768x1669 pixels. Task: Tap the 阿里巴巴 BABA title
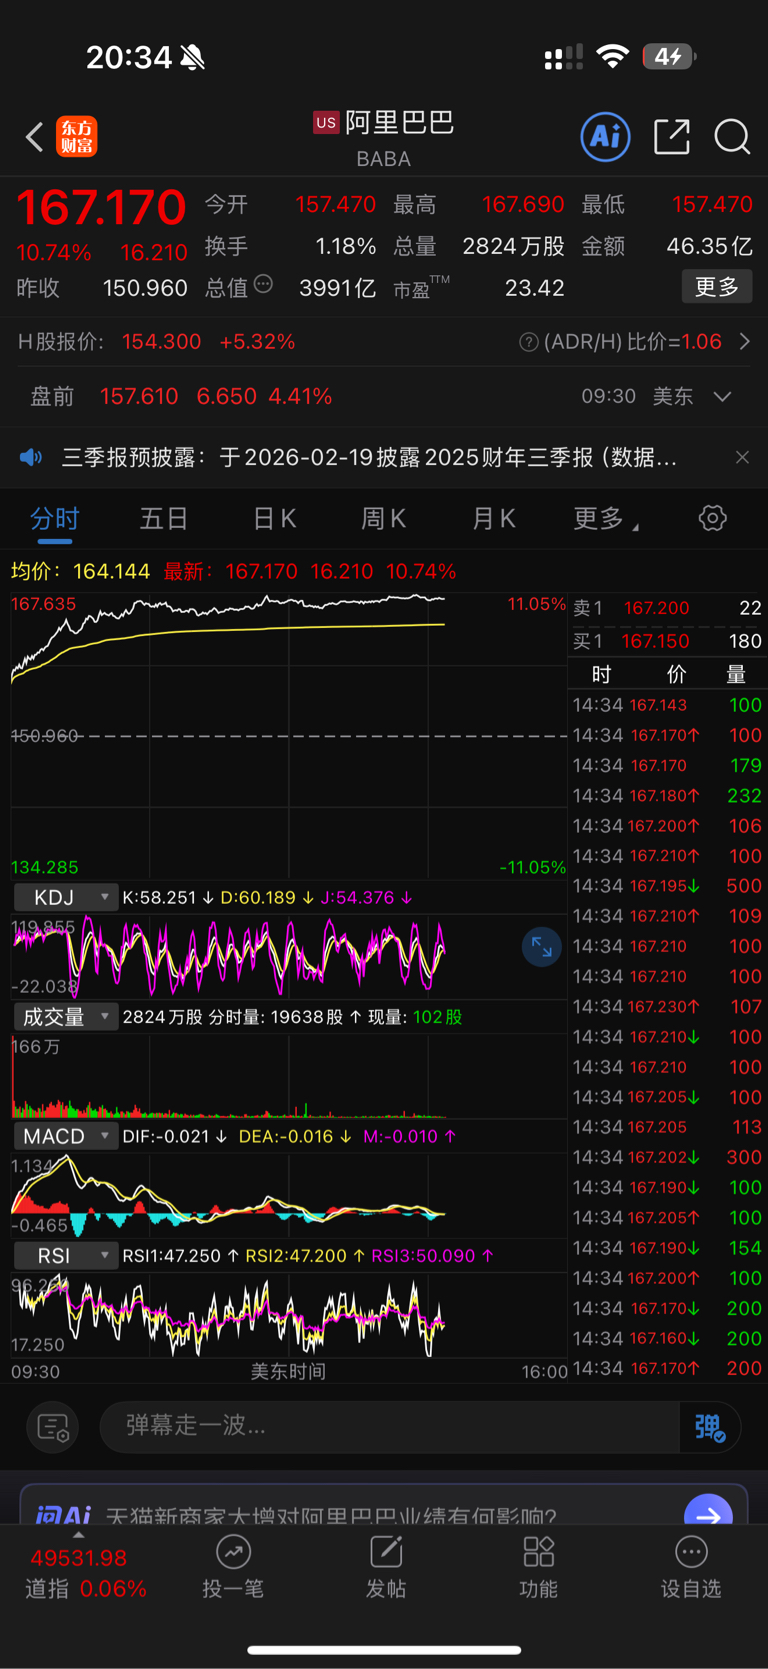click(x=384, y=138)
